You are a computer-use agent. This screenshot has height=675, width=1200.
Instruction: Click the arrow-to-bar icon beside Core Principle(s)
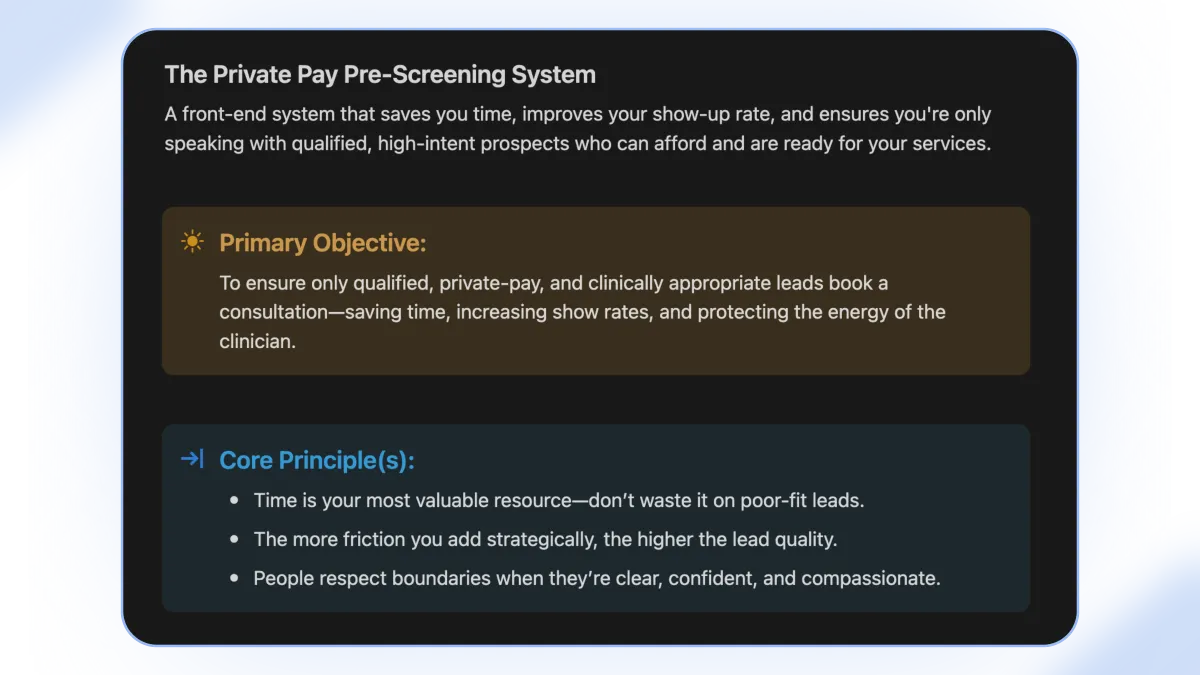[x=192, y=459]
